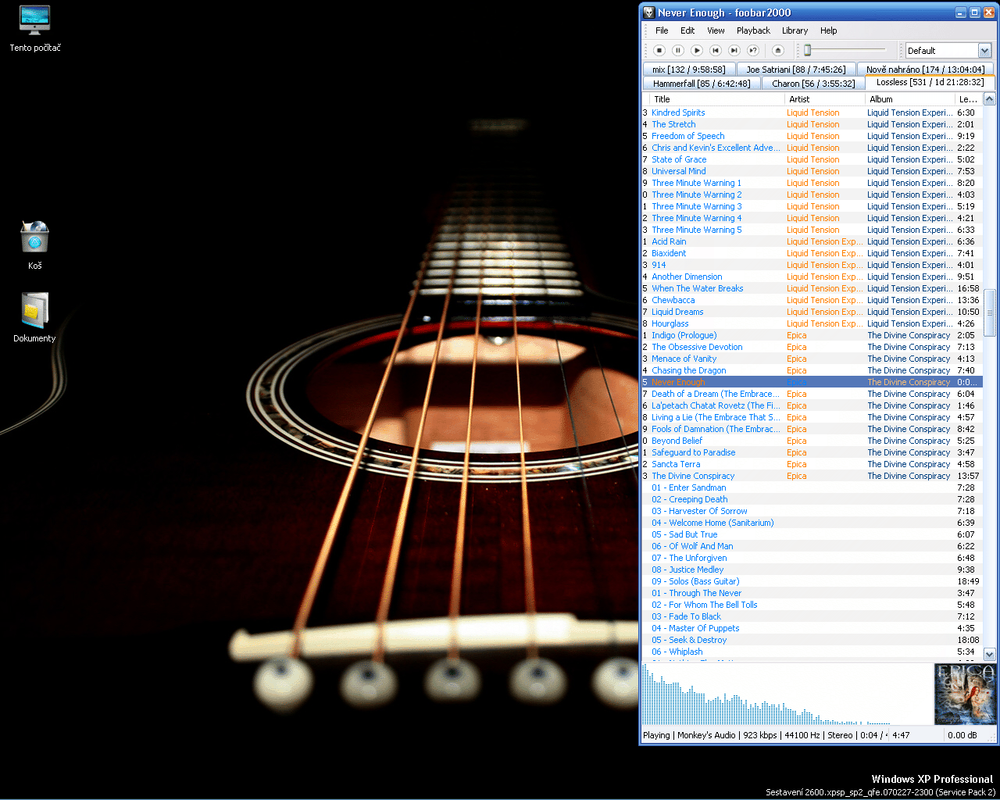Switch to the Hammerfall playlist tab
The height and width of the screenshot is (800, 1000).
702,84
